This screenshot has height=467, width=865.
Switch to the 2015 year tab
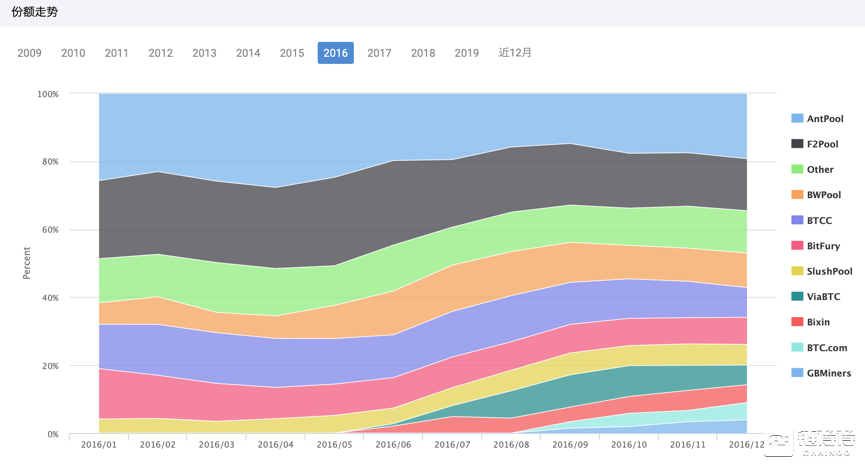292,53
